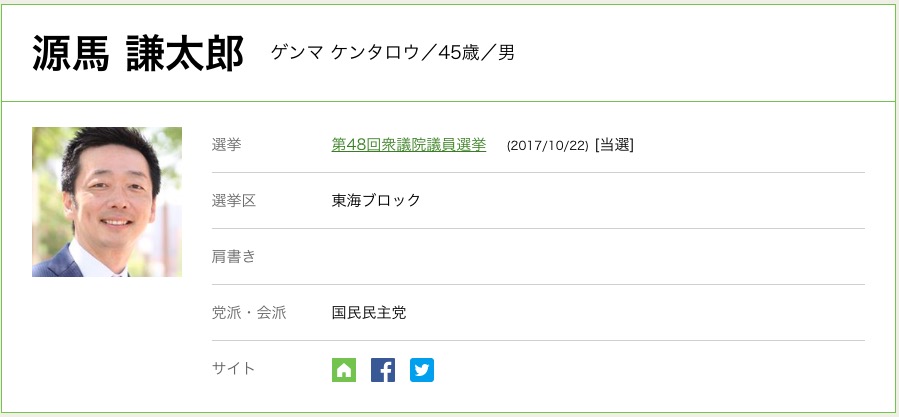Image resolution: width=899 pixels, height=417 pixels.
Task: Click the given name 謙太郎 in the heading
Action: 185,54
